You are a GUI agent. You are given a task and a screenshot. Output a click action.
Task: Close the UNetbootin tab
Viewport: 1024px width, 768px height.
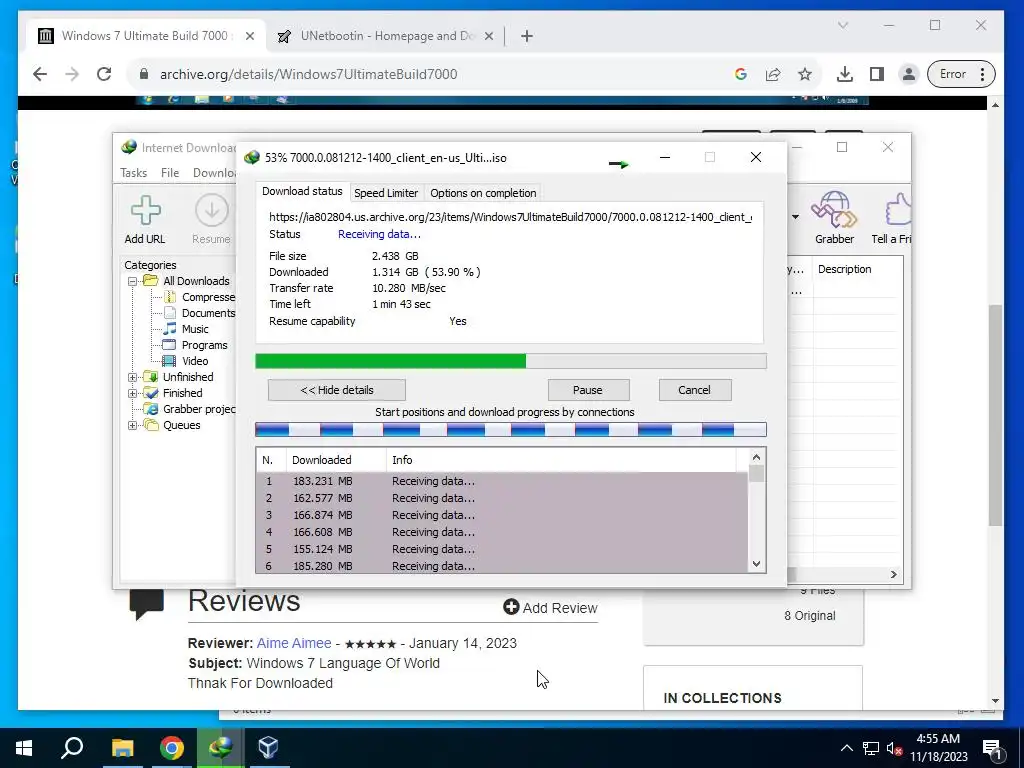(488, 36)
